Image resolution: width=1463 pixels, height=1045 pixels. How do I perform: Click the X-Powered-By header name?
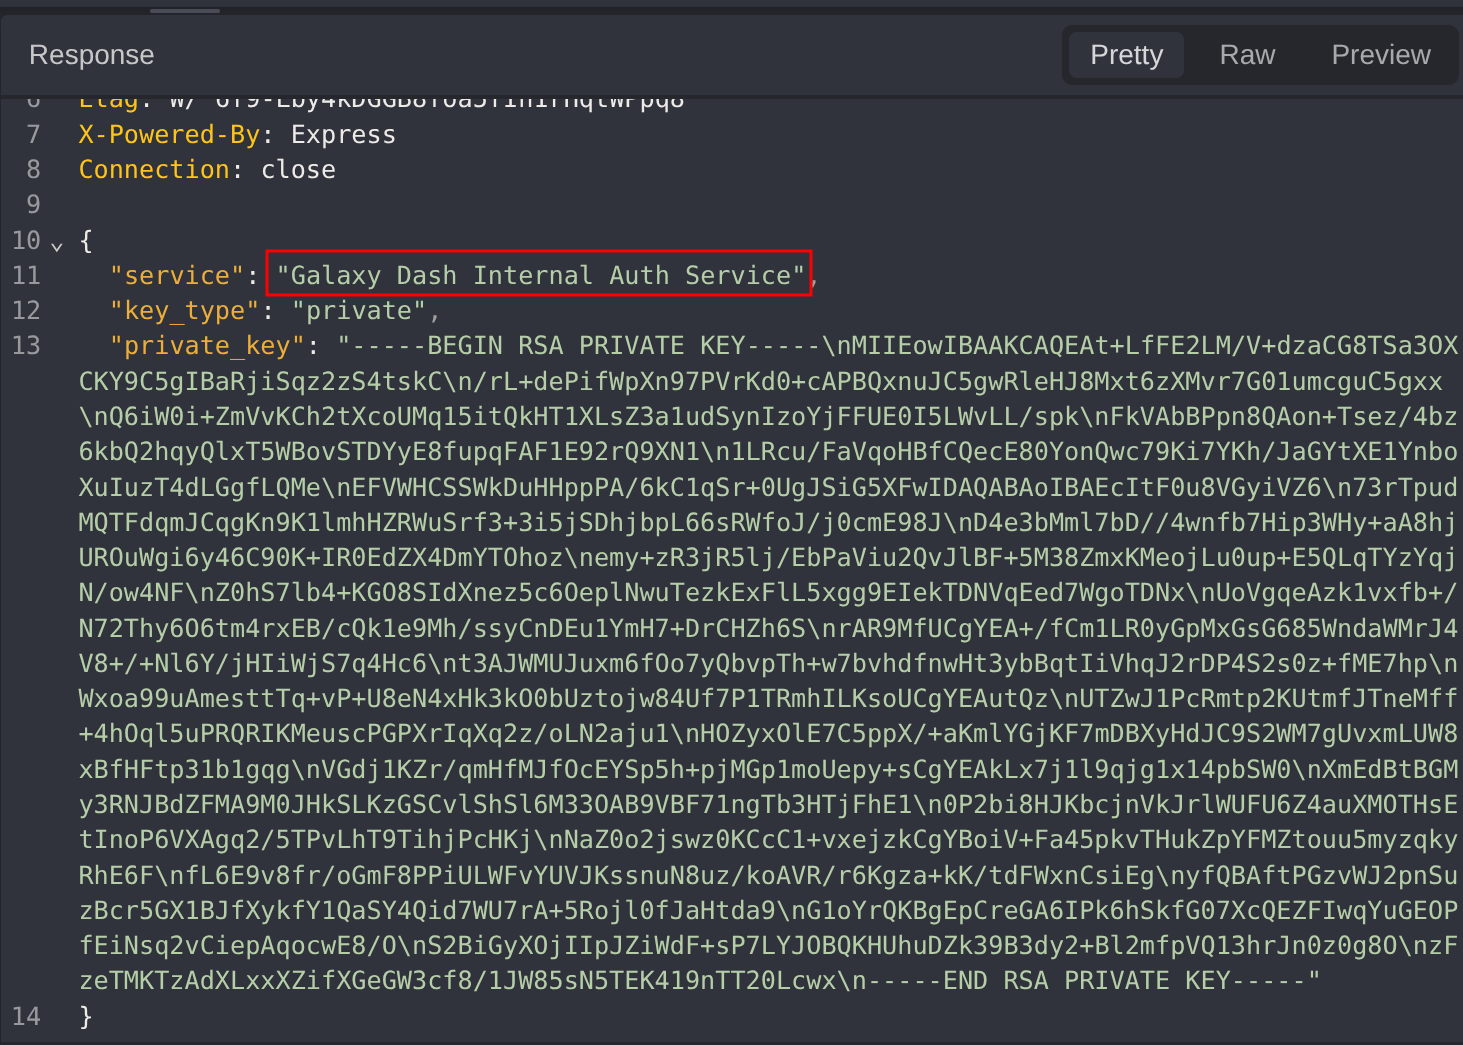(169, 135)
